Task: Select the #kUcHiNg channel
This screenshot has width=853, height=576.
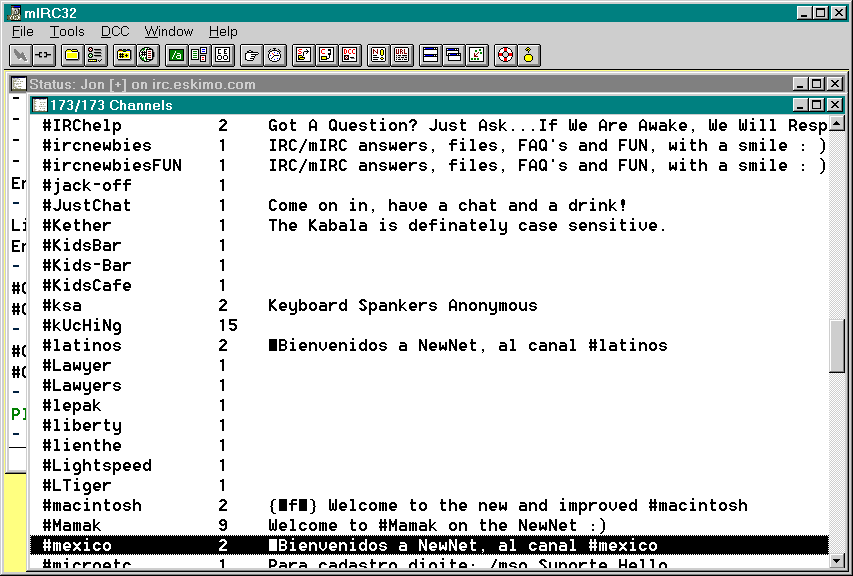Action: click(x=429, y=325)
